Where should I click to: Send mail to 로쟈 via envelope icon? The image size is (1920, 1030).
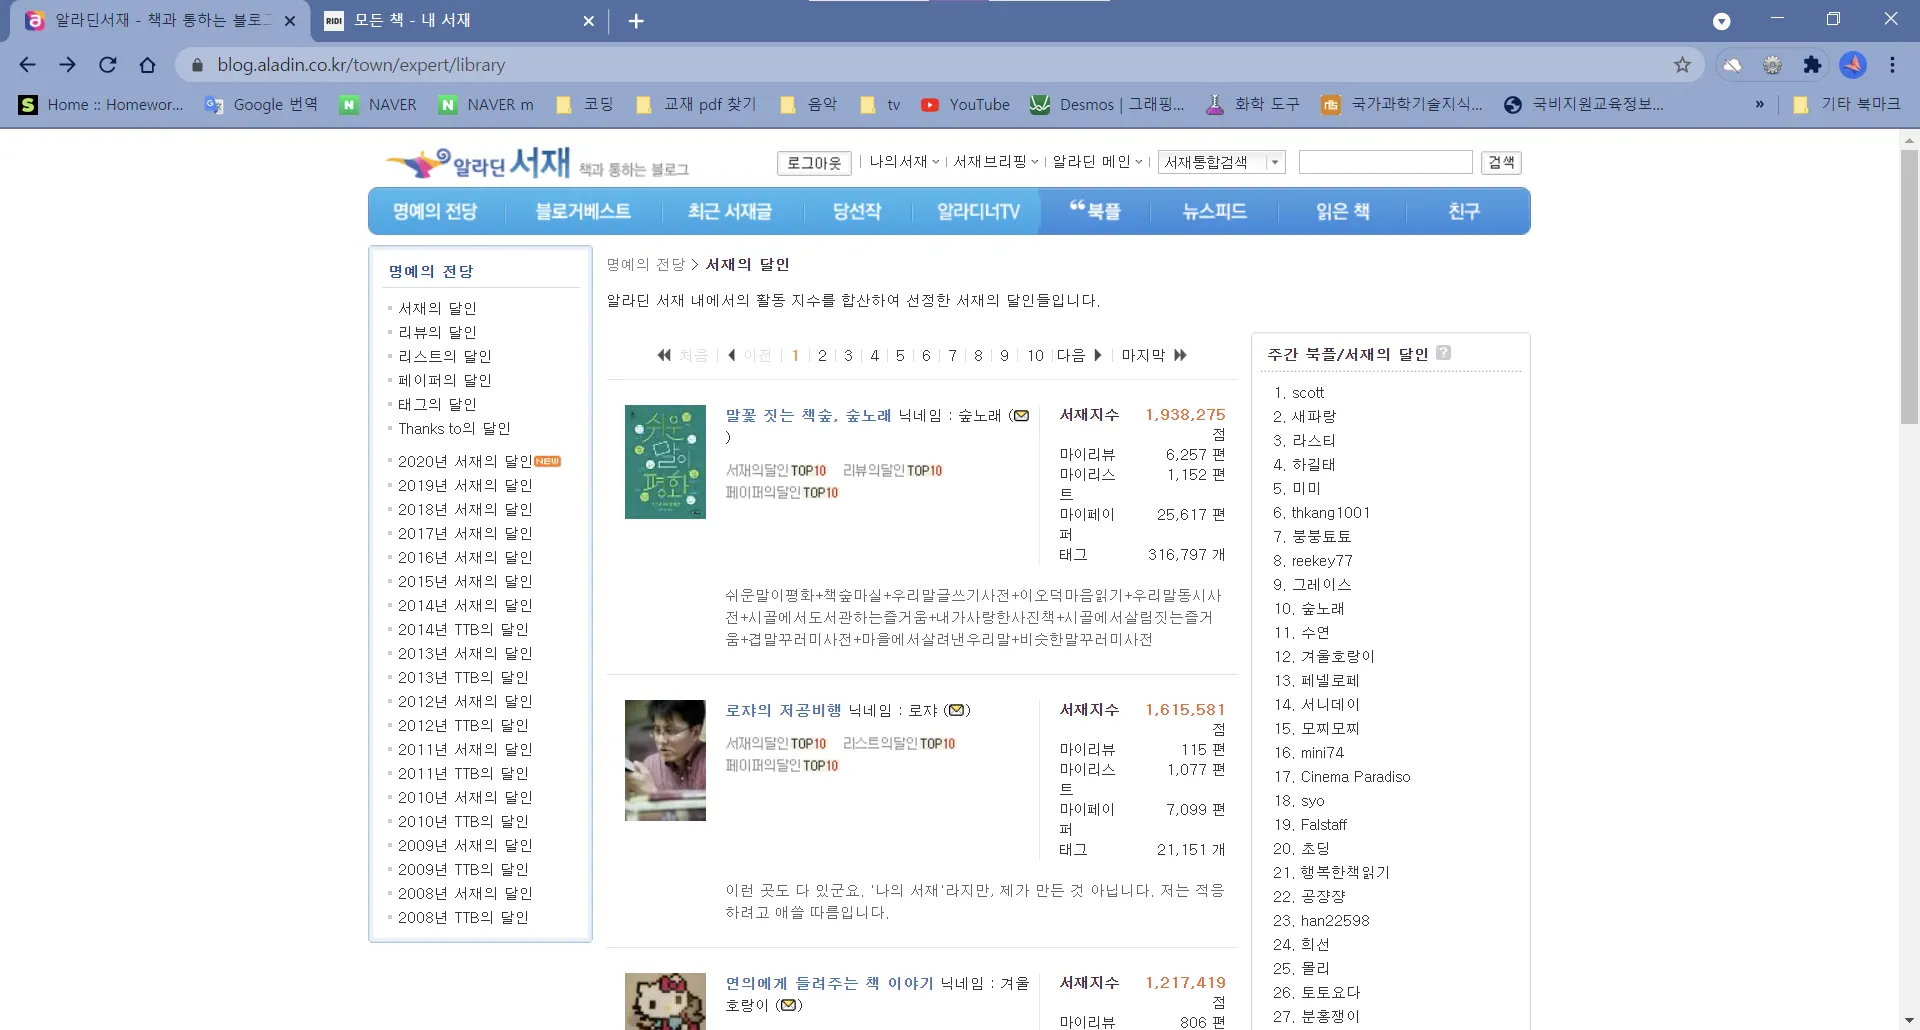957,711
